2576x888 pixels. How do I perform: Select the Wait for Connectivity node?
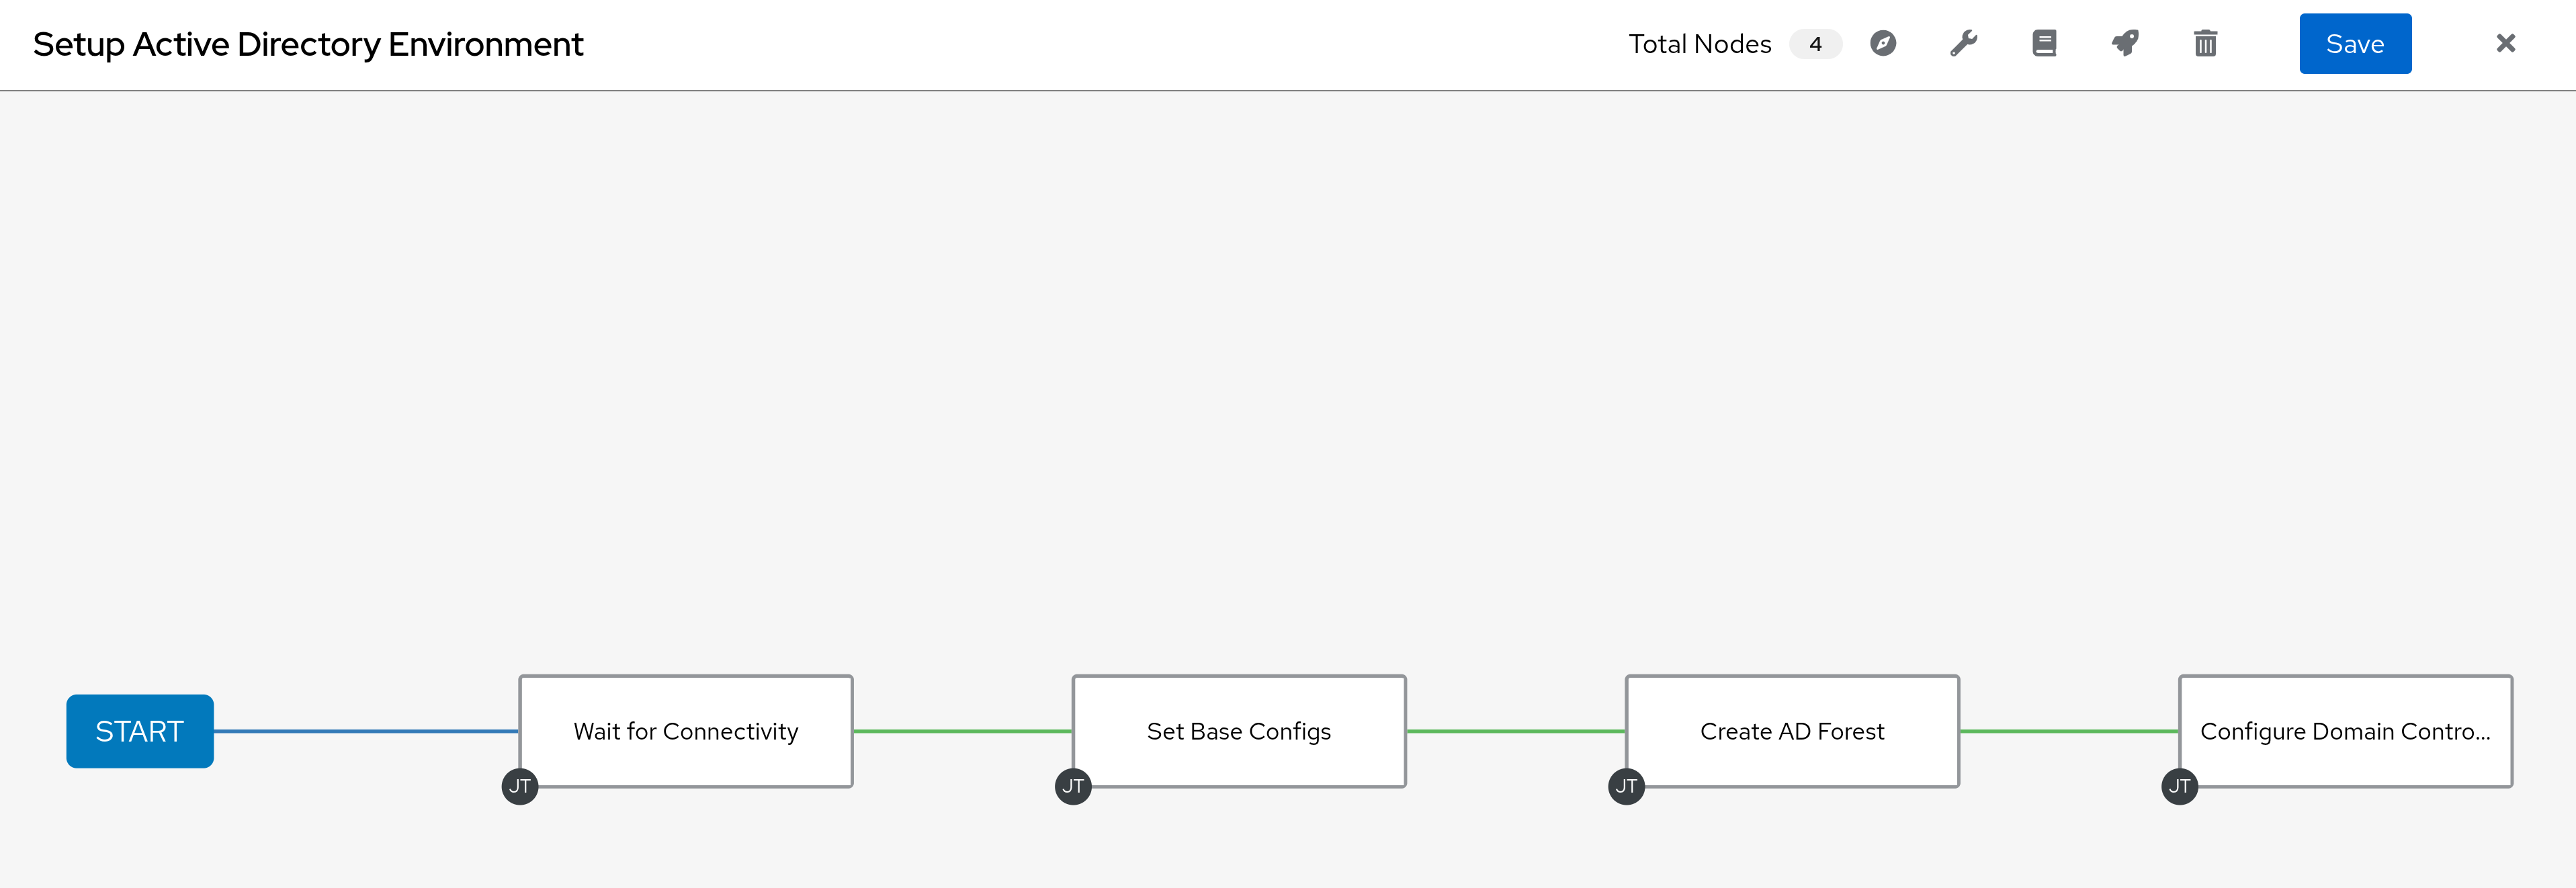pyautogui.click(x=686, y=731)
